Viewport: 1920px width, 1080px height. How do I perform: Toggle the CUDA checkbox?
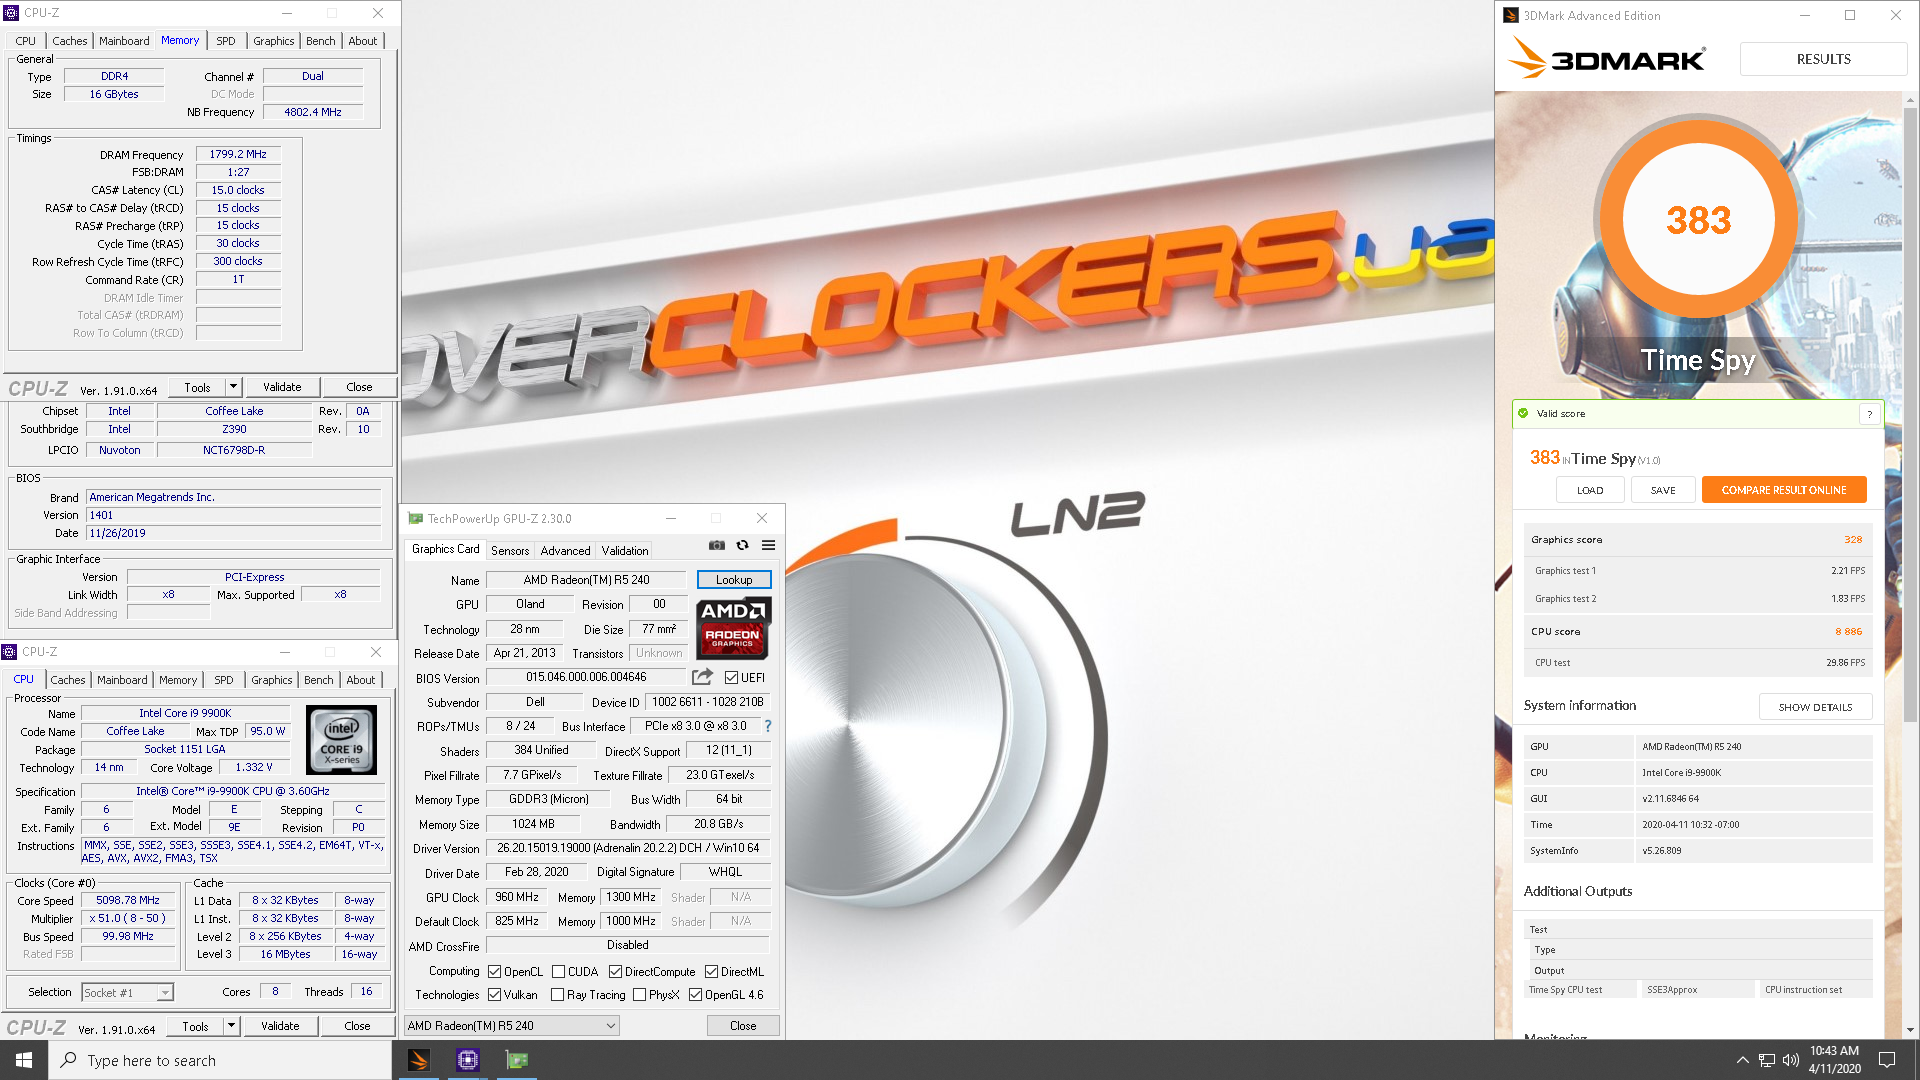pos(558,972)
